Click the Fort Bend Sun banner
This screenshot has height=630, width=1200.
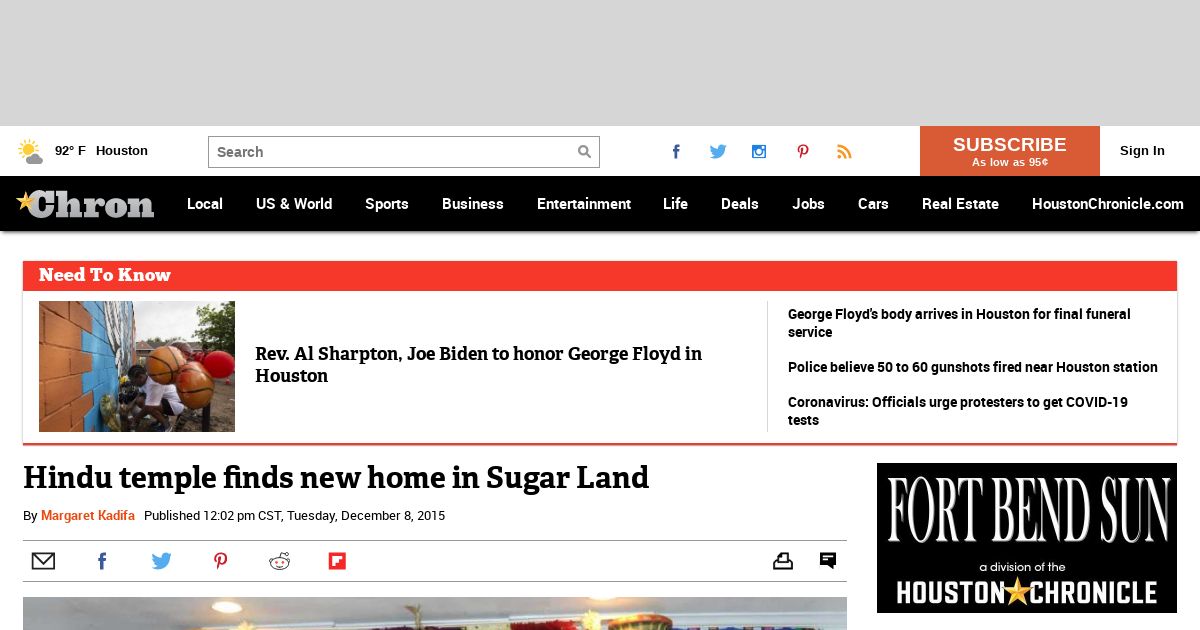(1027, 538)
